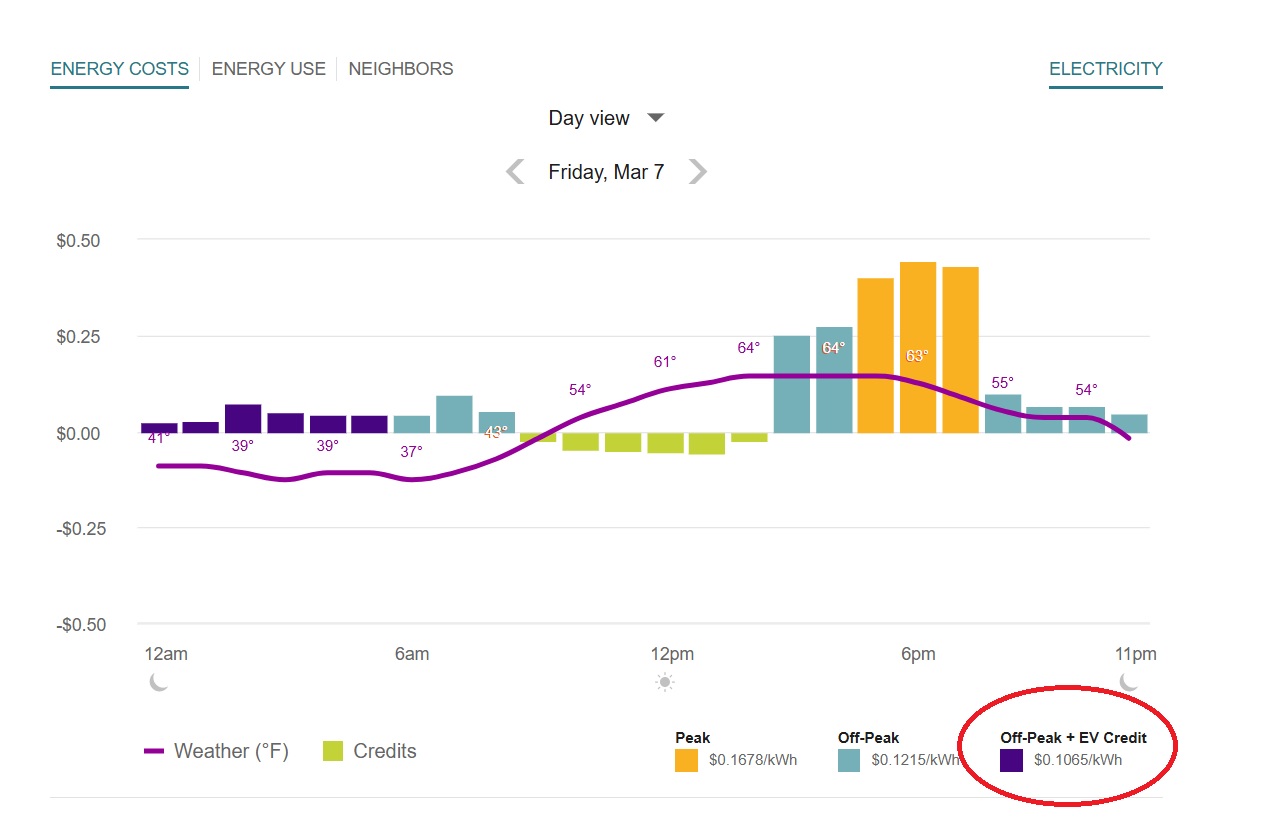
Task: Toggle the Weather (°F) legend line
Action: [217, 751]
